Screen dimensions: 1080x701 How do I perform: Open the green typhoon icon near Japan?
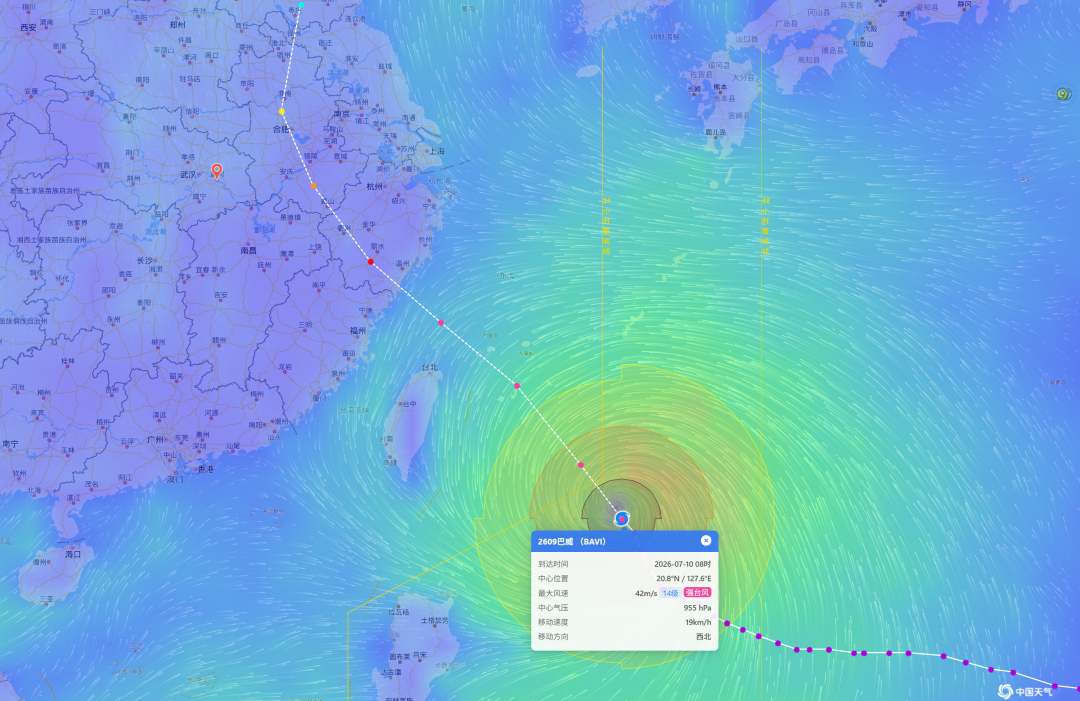pos(1063,94)
